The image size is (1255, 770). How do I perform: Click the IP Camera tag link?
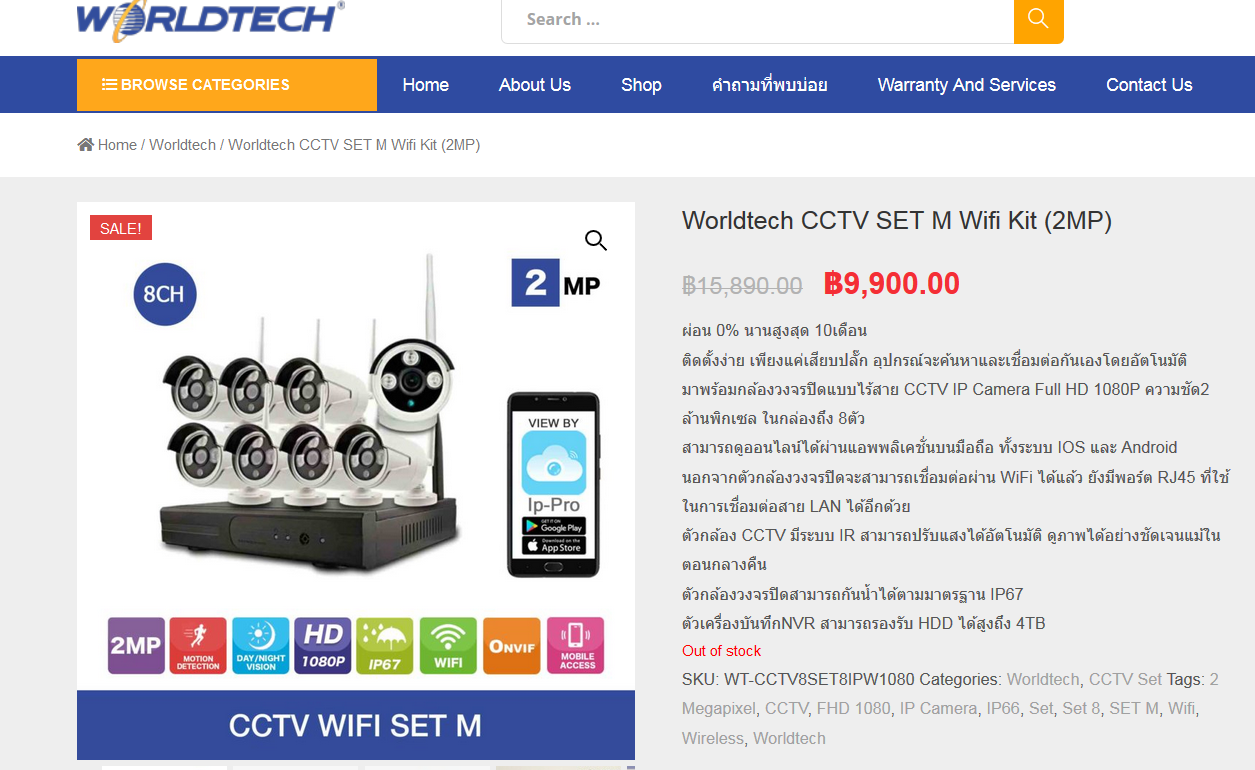[x=938, y=708]
